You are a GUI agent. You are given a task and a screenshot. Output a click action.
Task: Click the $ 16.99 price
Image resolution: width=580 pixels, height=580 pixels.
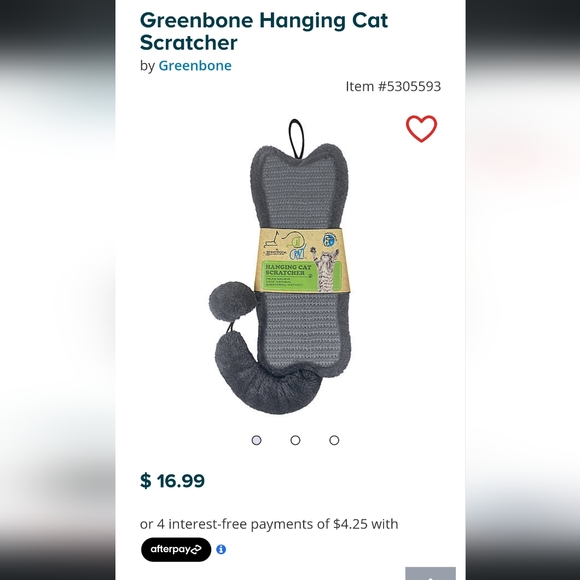tap(172, 480)
